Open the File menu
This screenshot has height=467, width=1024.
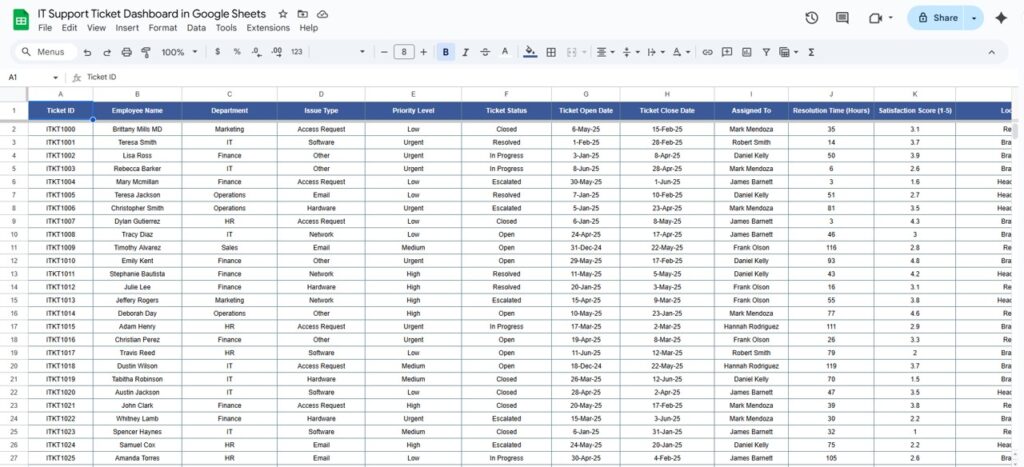point(45,28)
